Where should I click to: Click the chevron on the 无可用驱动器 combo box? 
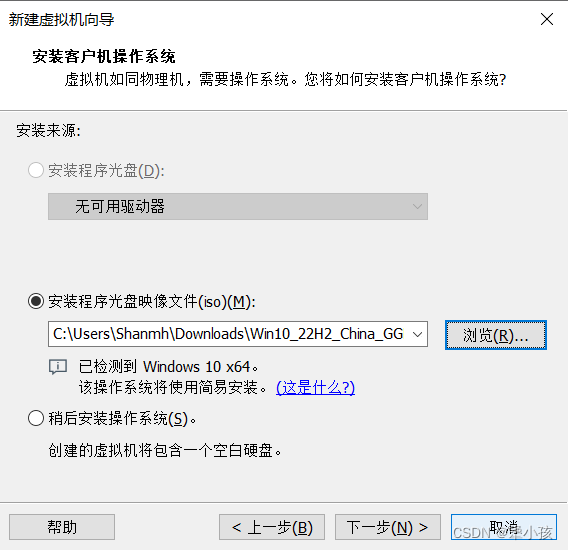(x=417, y=207)
